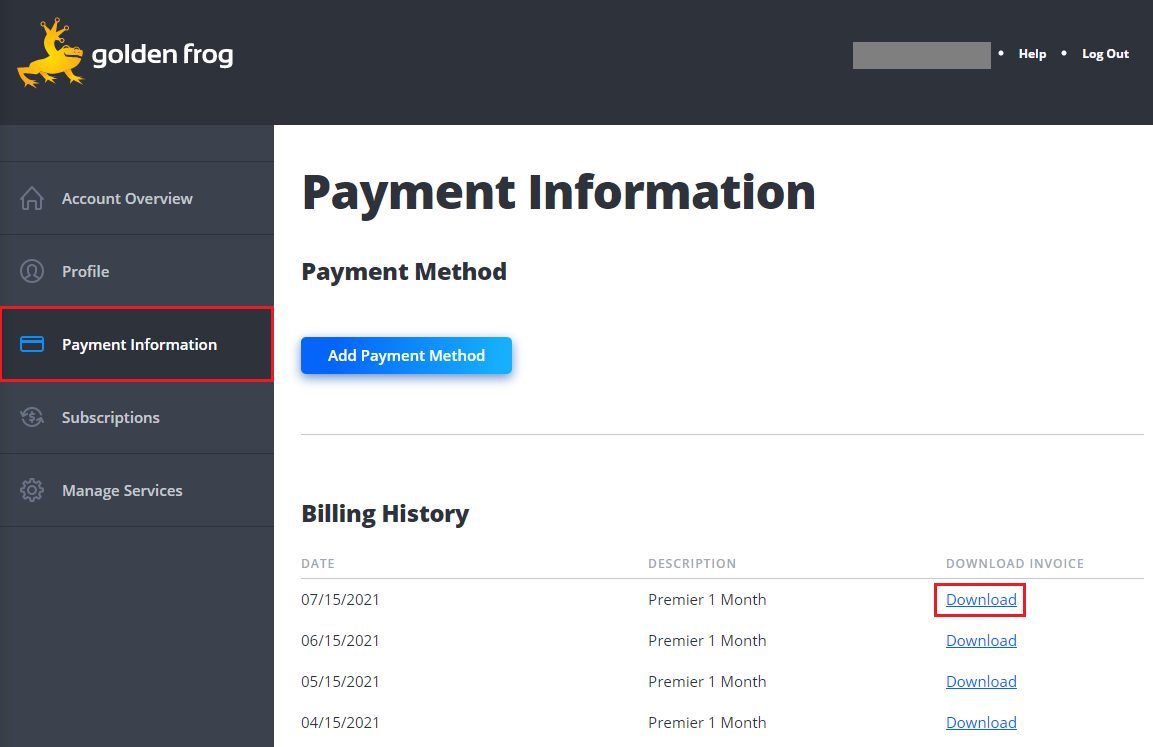The width and height of the screenshot is (1153, 747).
Task: Click the Subscriptions dollar refresh icon
Action: click(31, 417)
